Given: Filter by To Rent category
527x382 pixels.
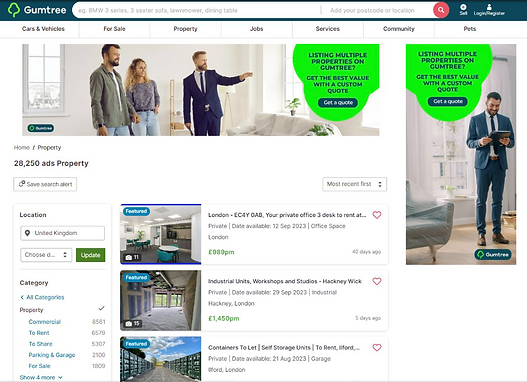Looking at the screenshot, I should [39, 333].
